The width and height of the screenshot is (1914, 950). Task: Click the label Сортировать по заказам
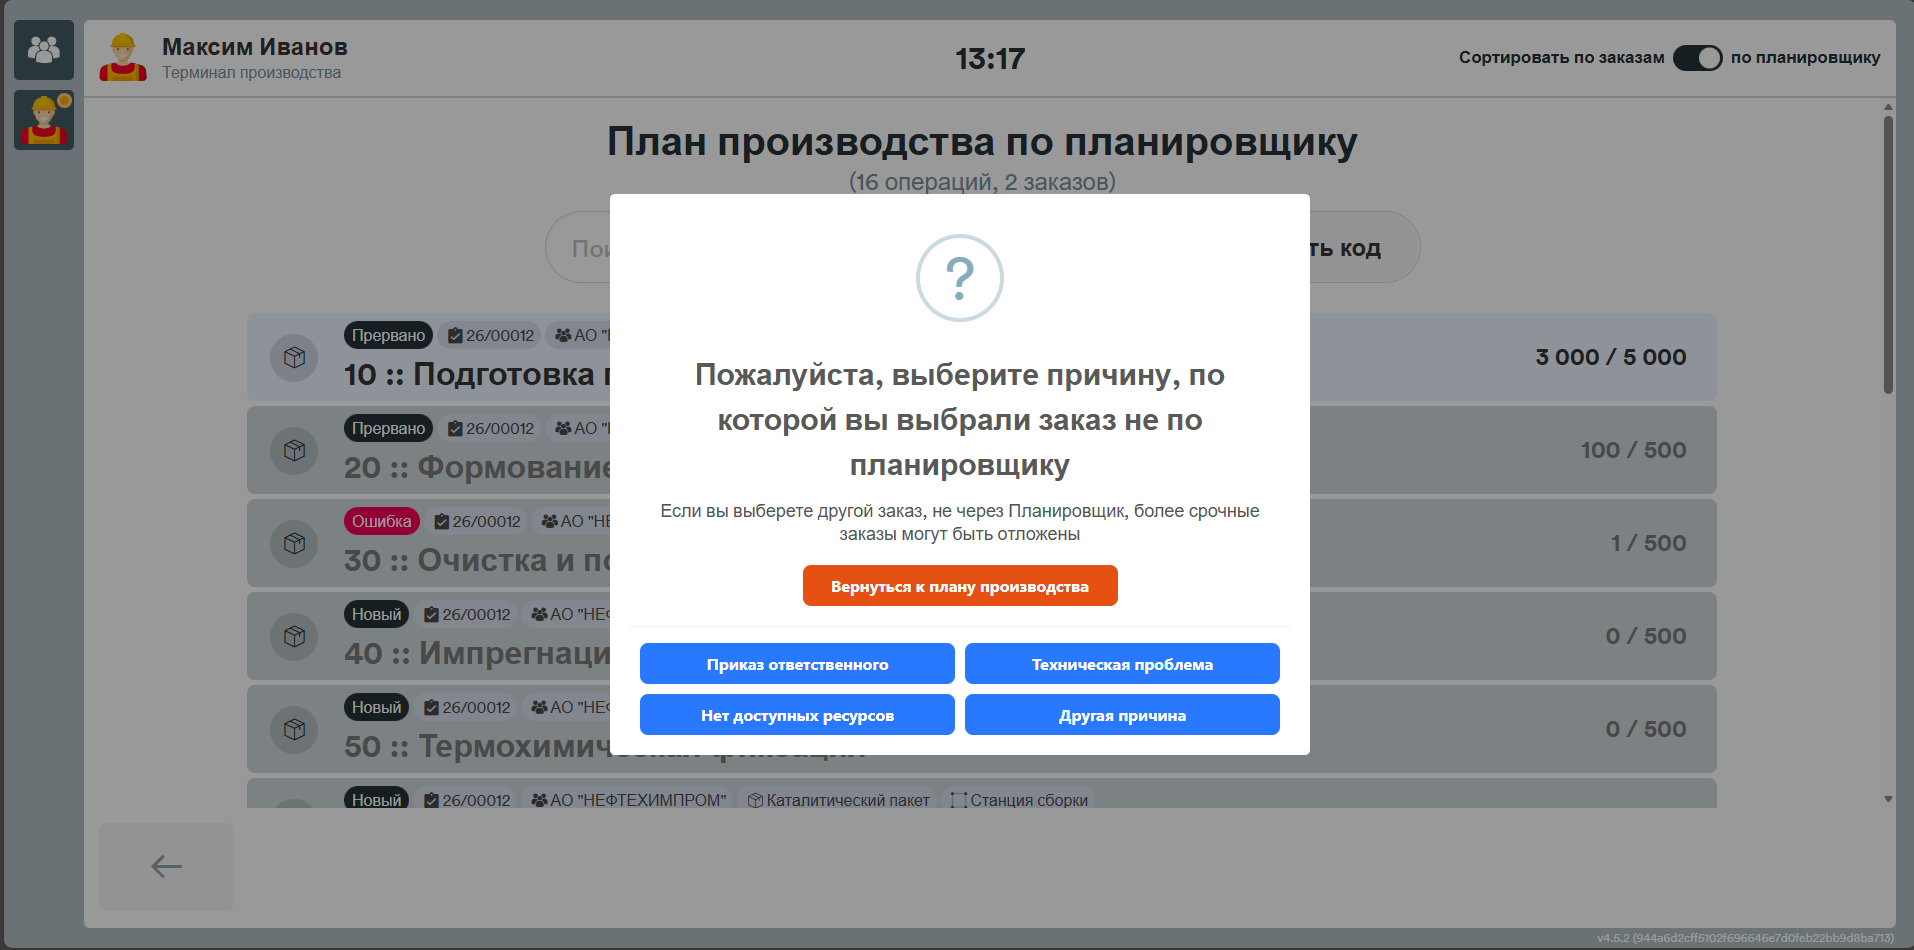(1561, 57)
